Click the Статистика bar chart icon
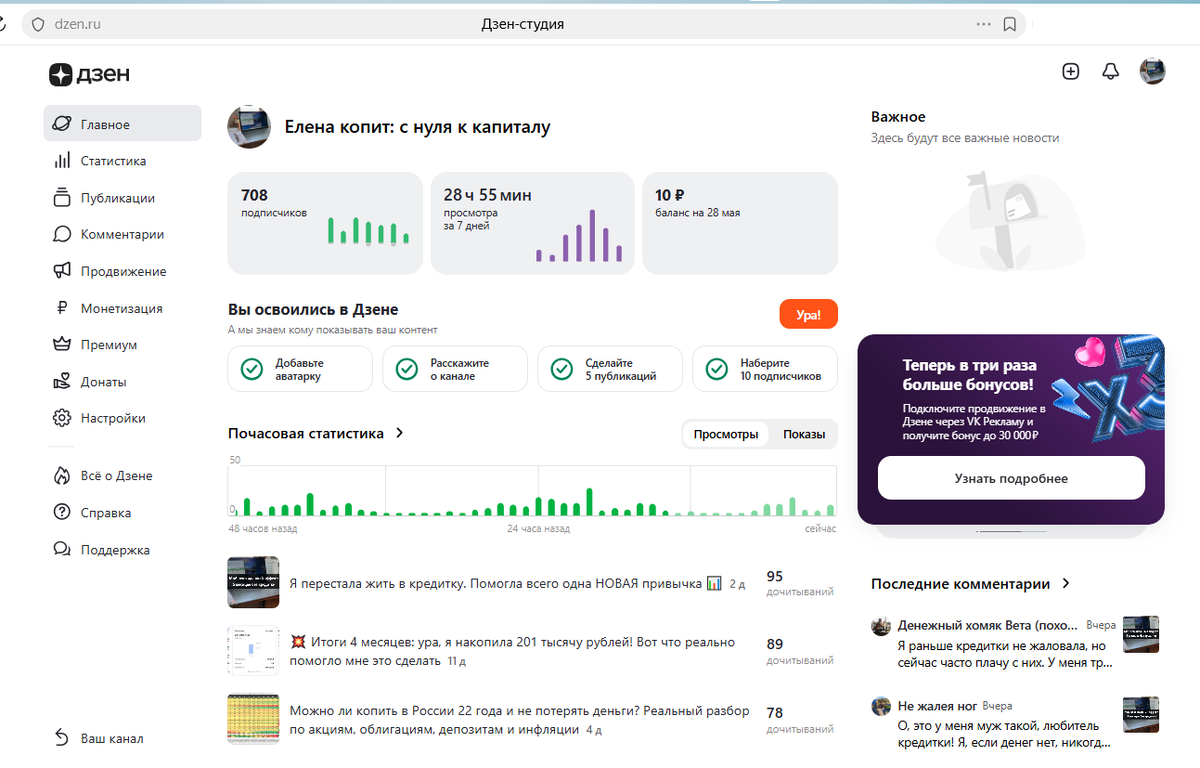1200x768 pixels. point(62,161)
